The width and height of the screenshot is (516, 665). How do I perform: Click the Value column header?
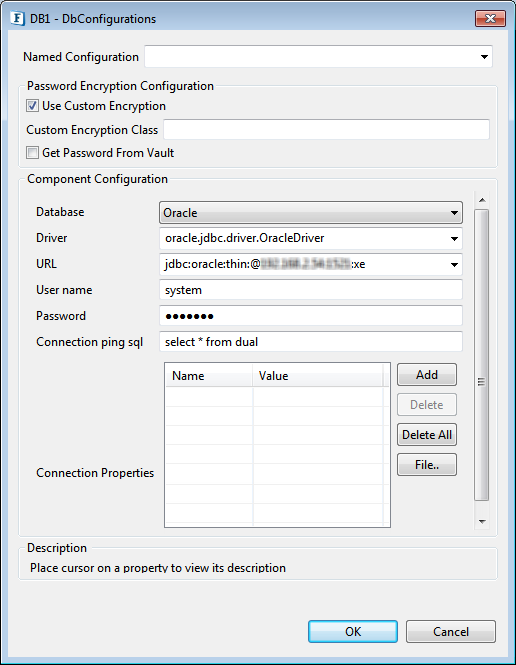(318, 375)
